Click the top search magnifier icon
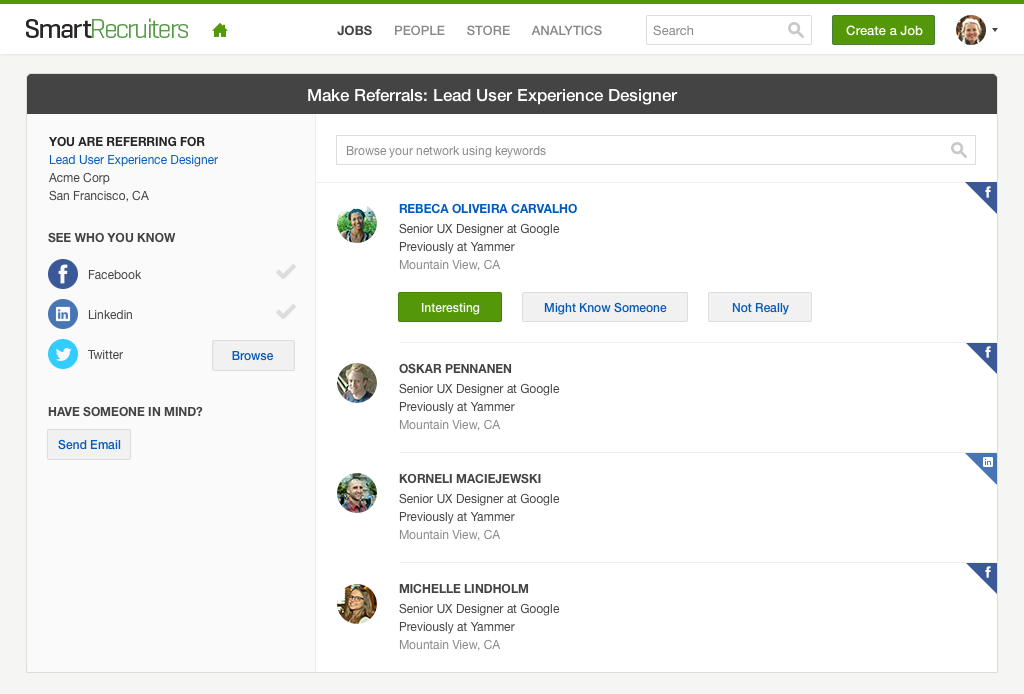Viewport: 1024px width, 694px height. (795, 30)
